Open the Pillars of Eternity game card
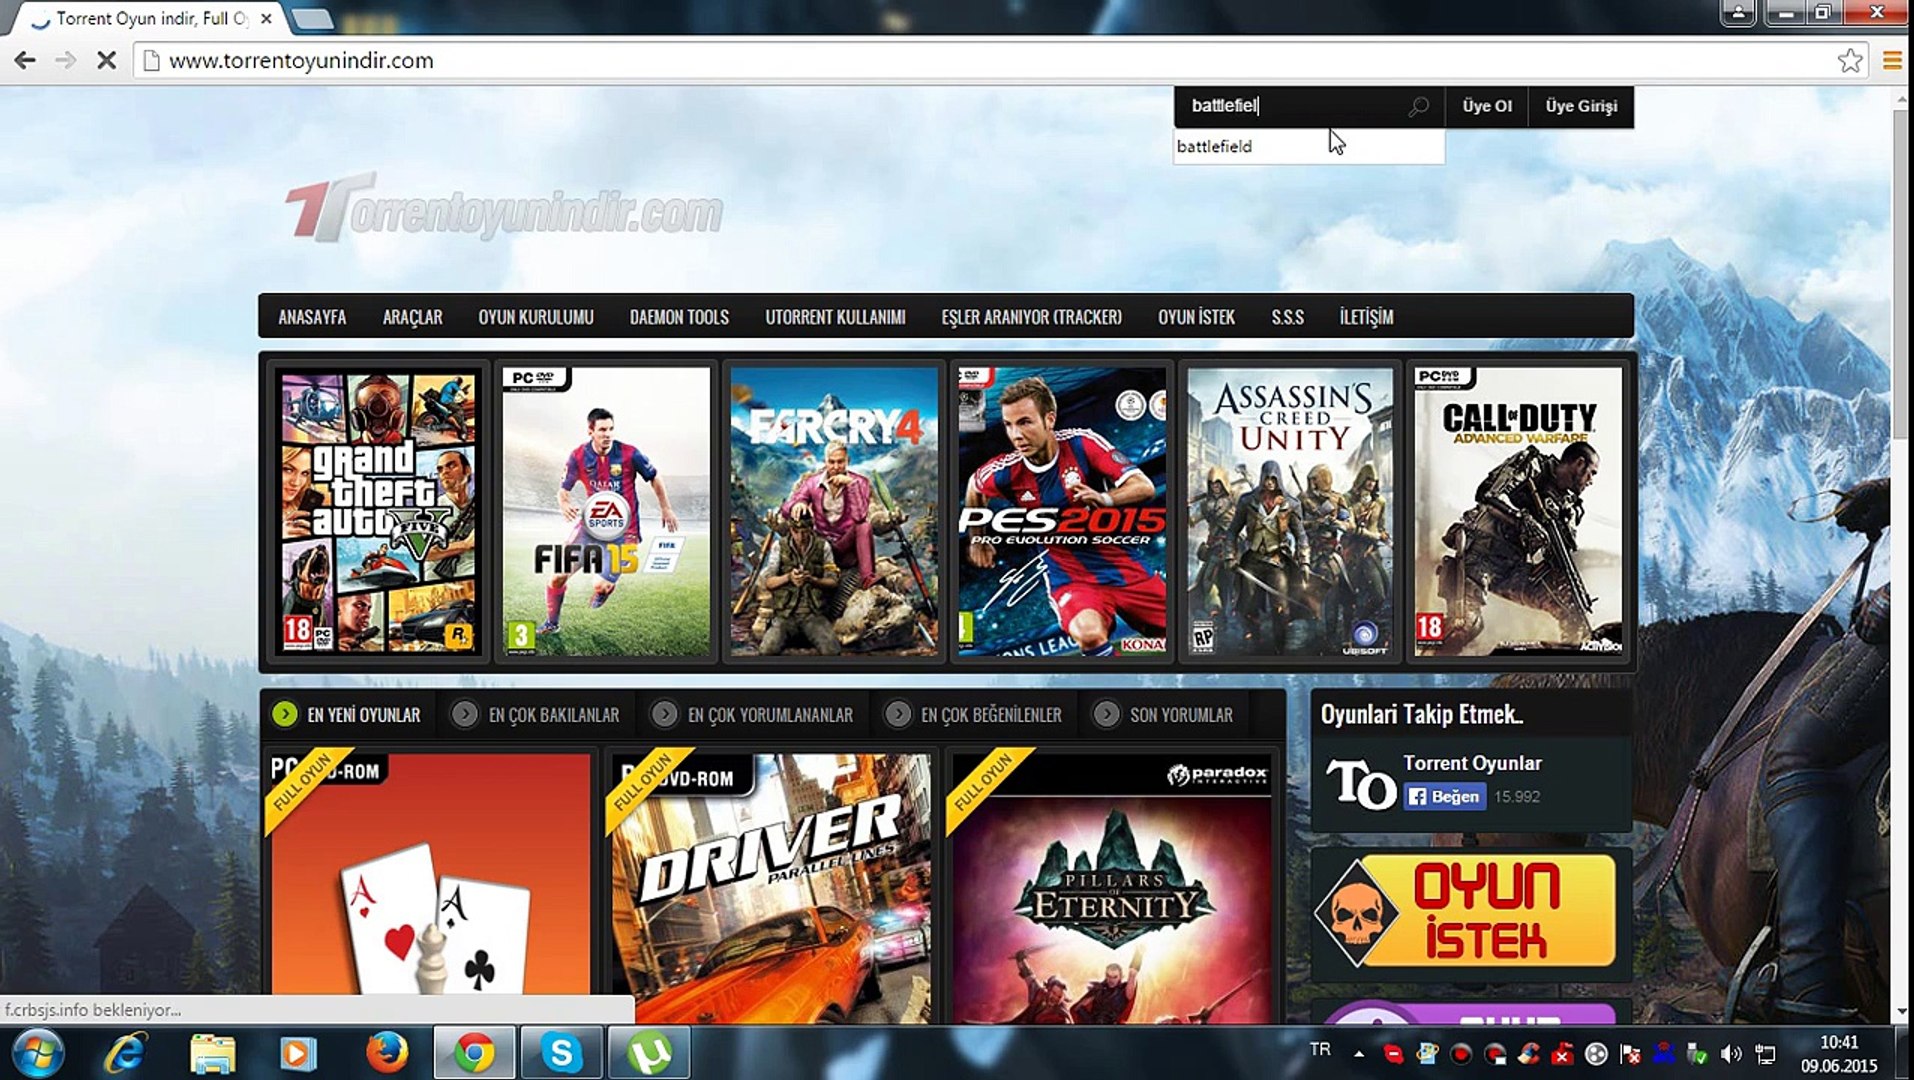1914x1080 pixels. point(1111,888)
